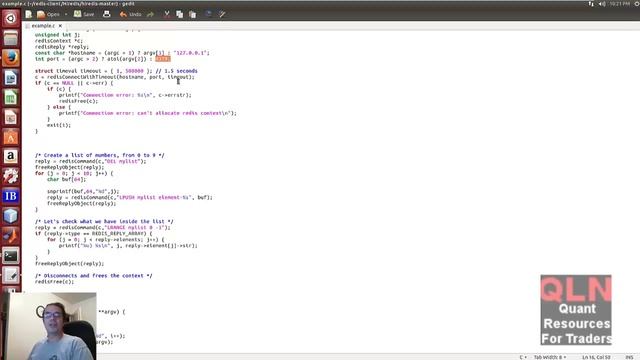
Task: Change the language mode from the C dropdown
Action: point(523,357)
